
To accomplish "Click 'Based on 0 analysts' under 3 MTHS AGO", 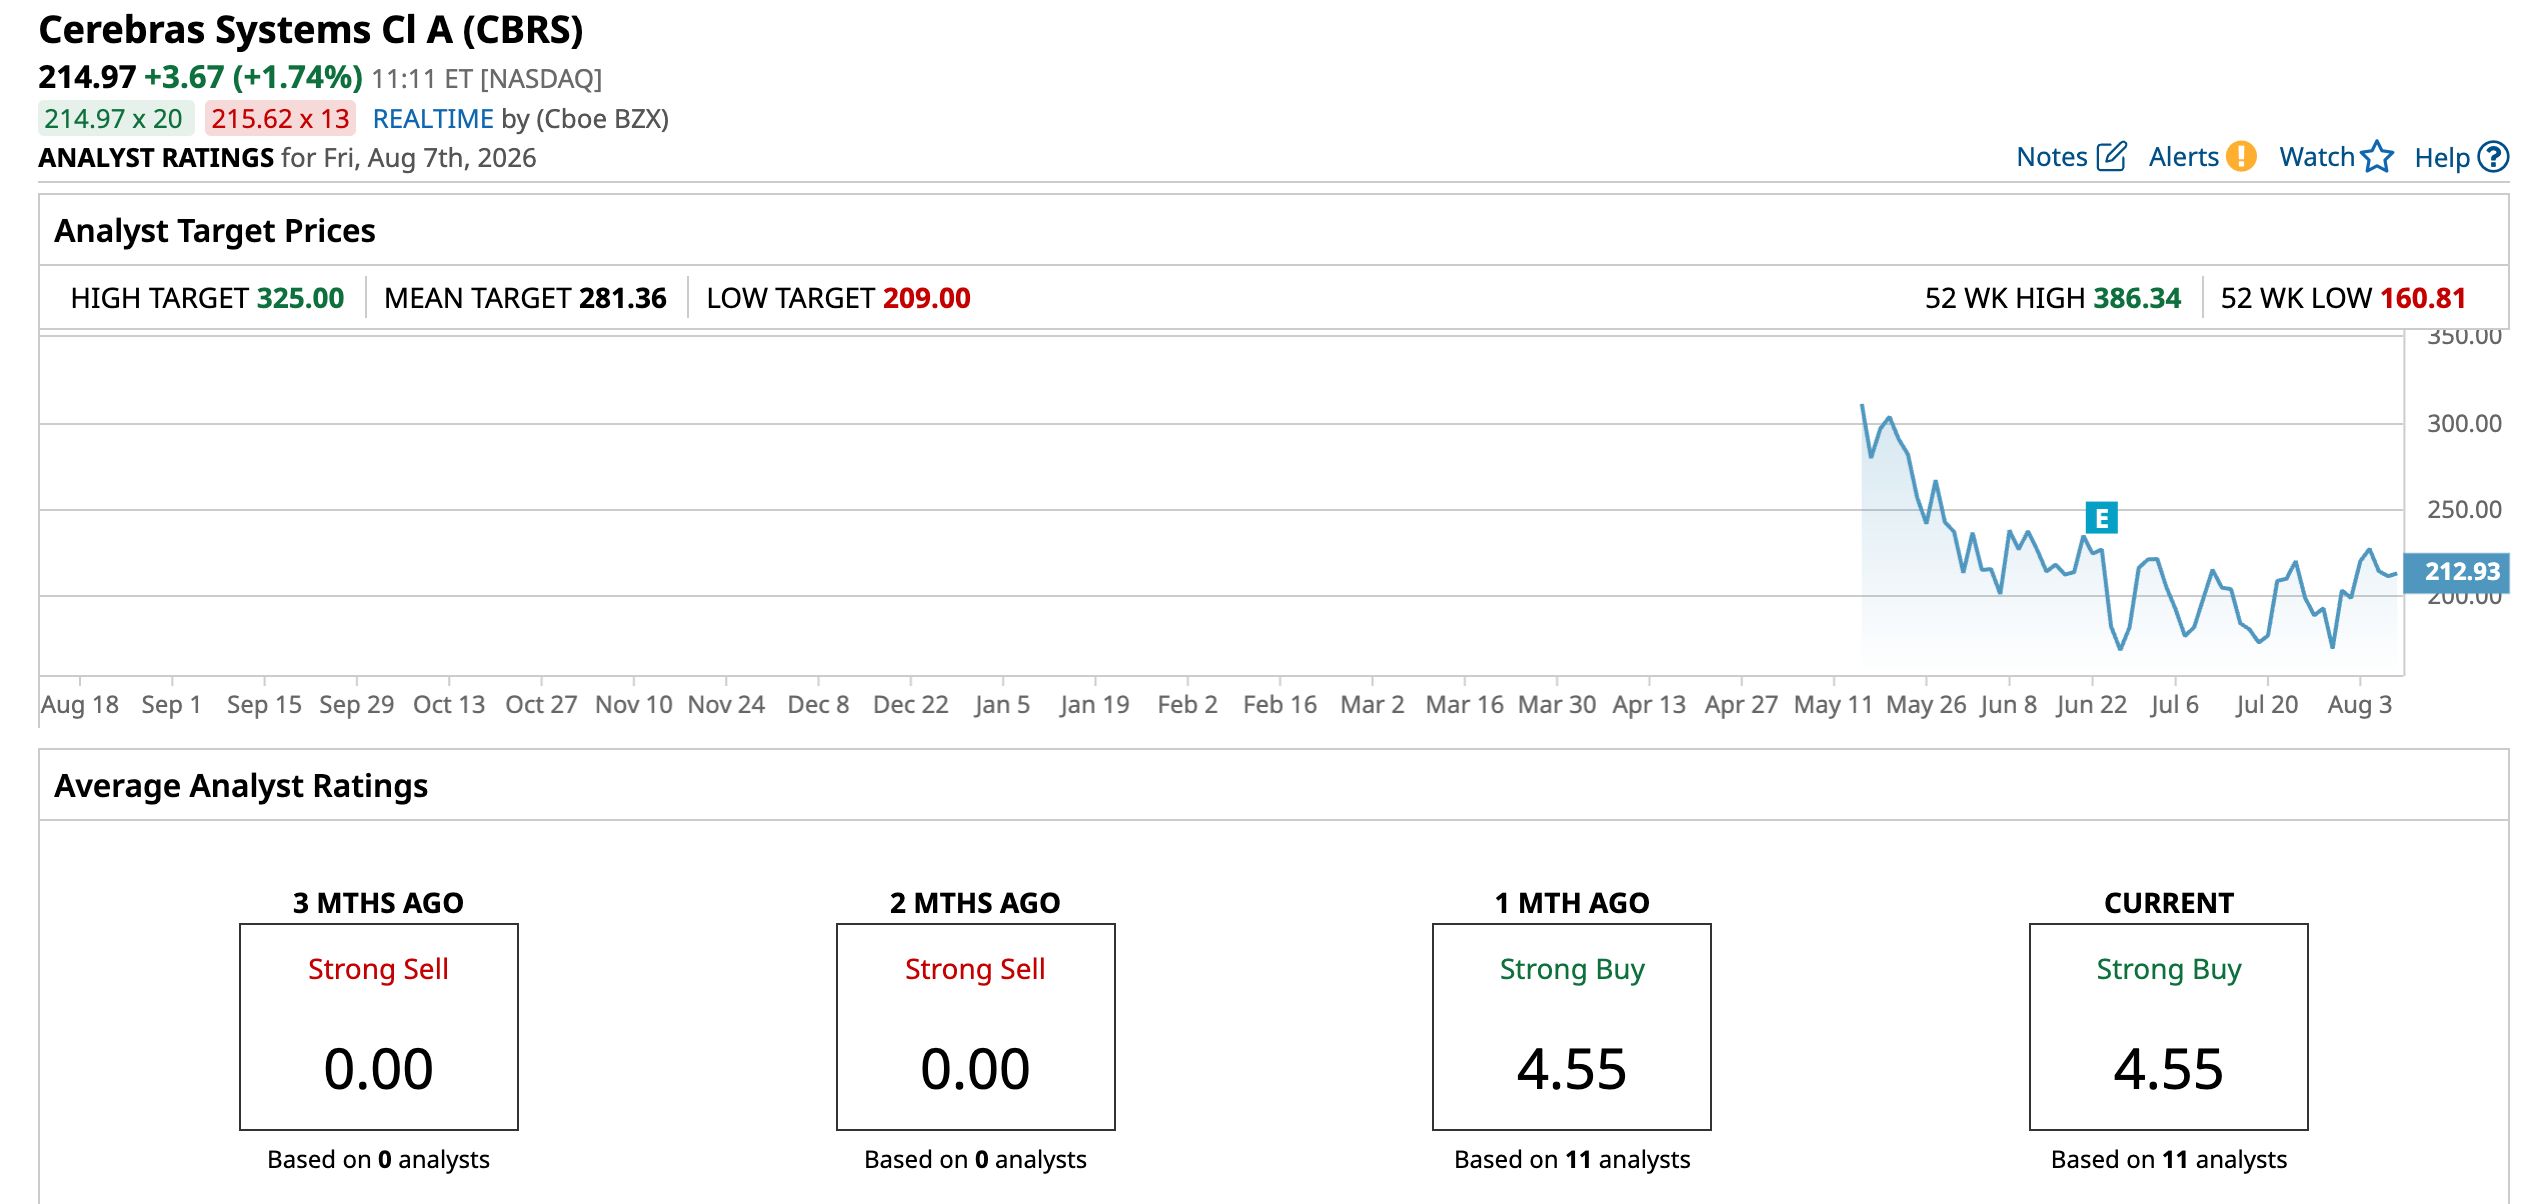I will pos(379,1160).
